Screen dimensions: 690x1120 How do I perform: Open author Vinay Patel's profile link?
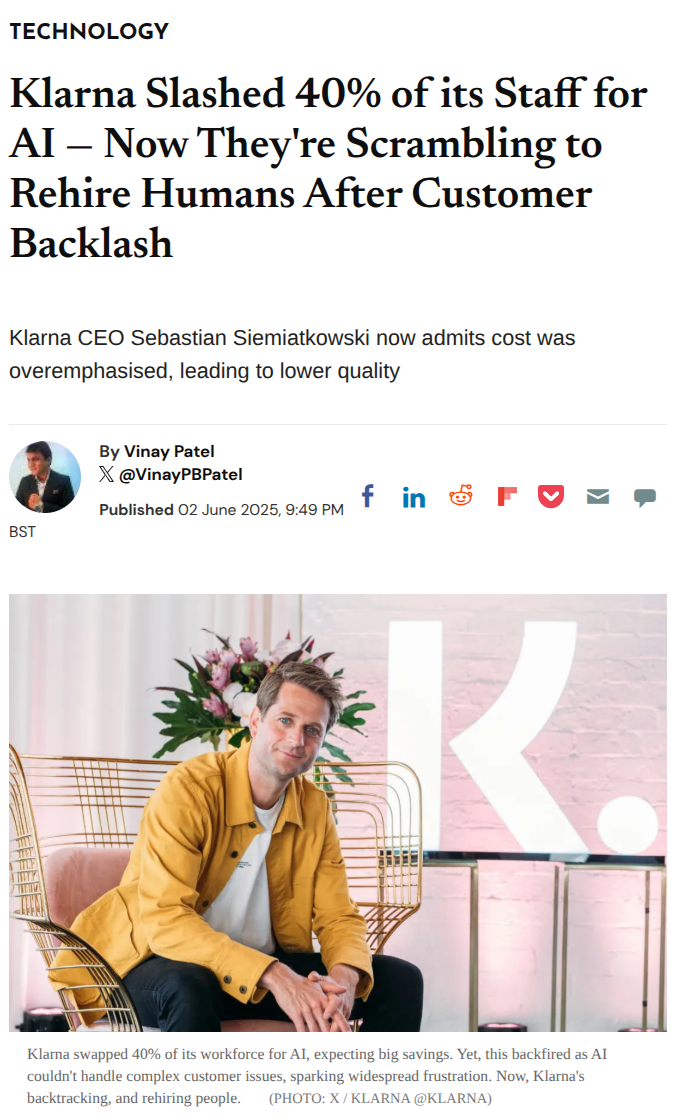(x=169, y=451)
